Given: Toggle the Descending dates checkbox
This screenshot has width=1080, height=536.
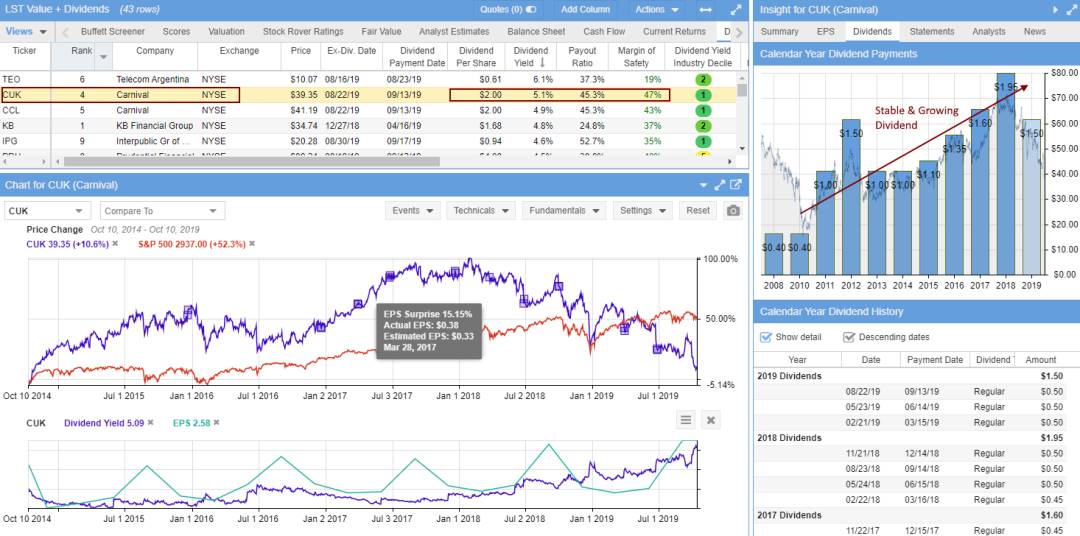Looking at the screenshot, I should coord(849,338).
